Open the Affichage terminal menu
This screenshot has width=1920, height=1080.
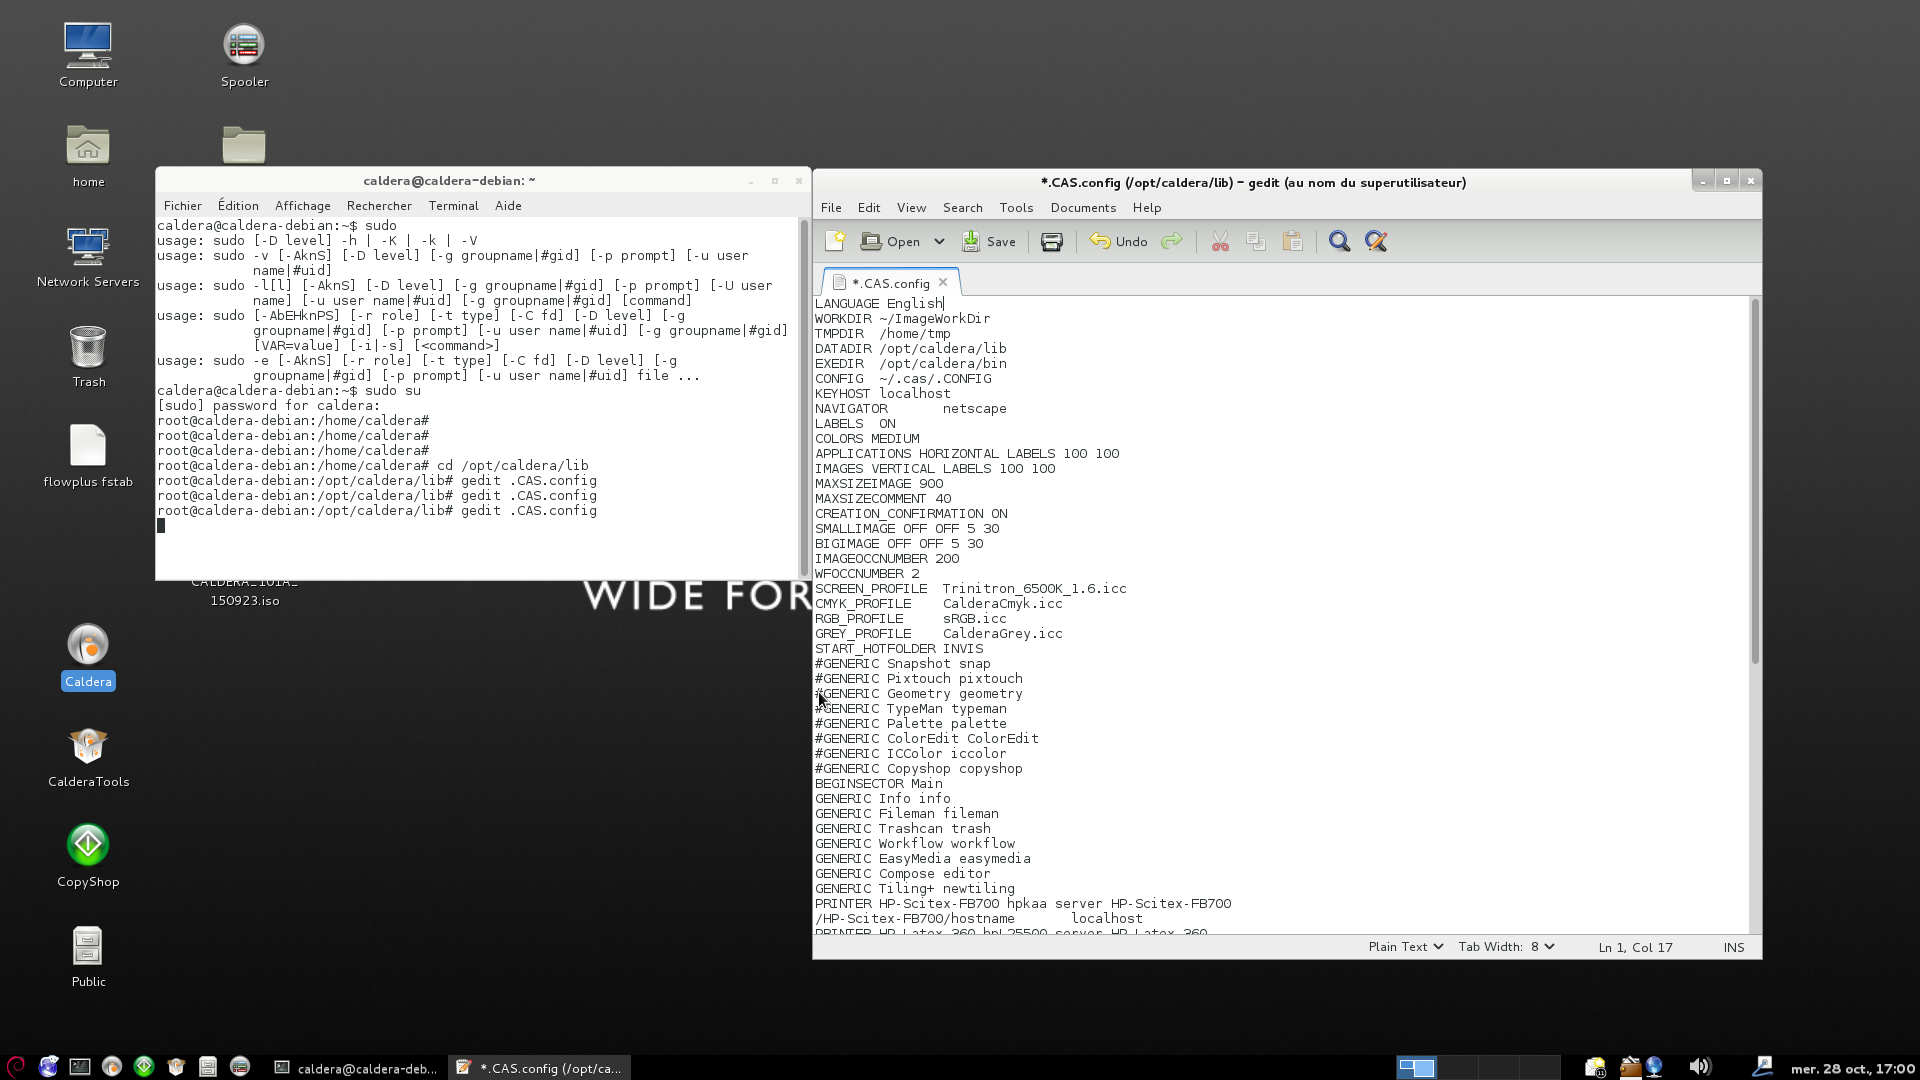click(302, 206)
